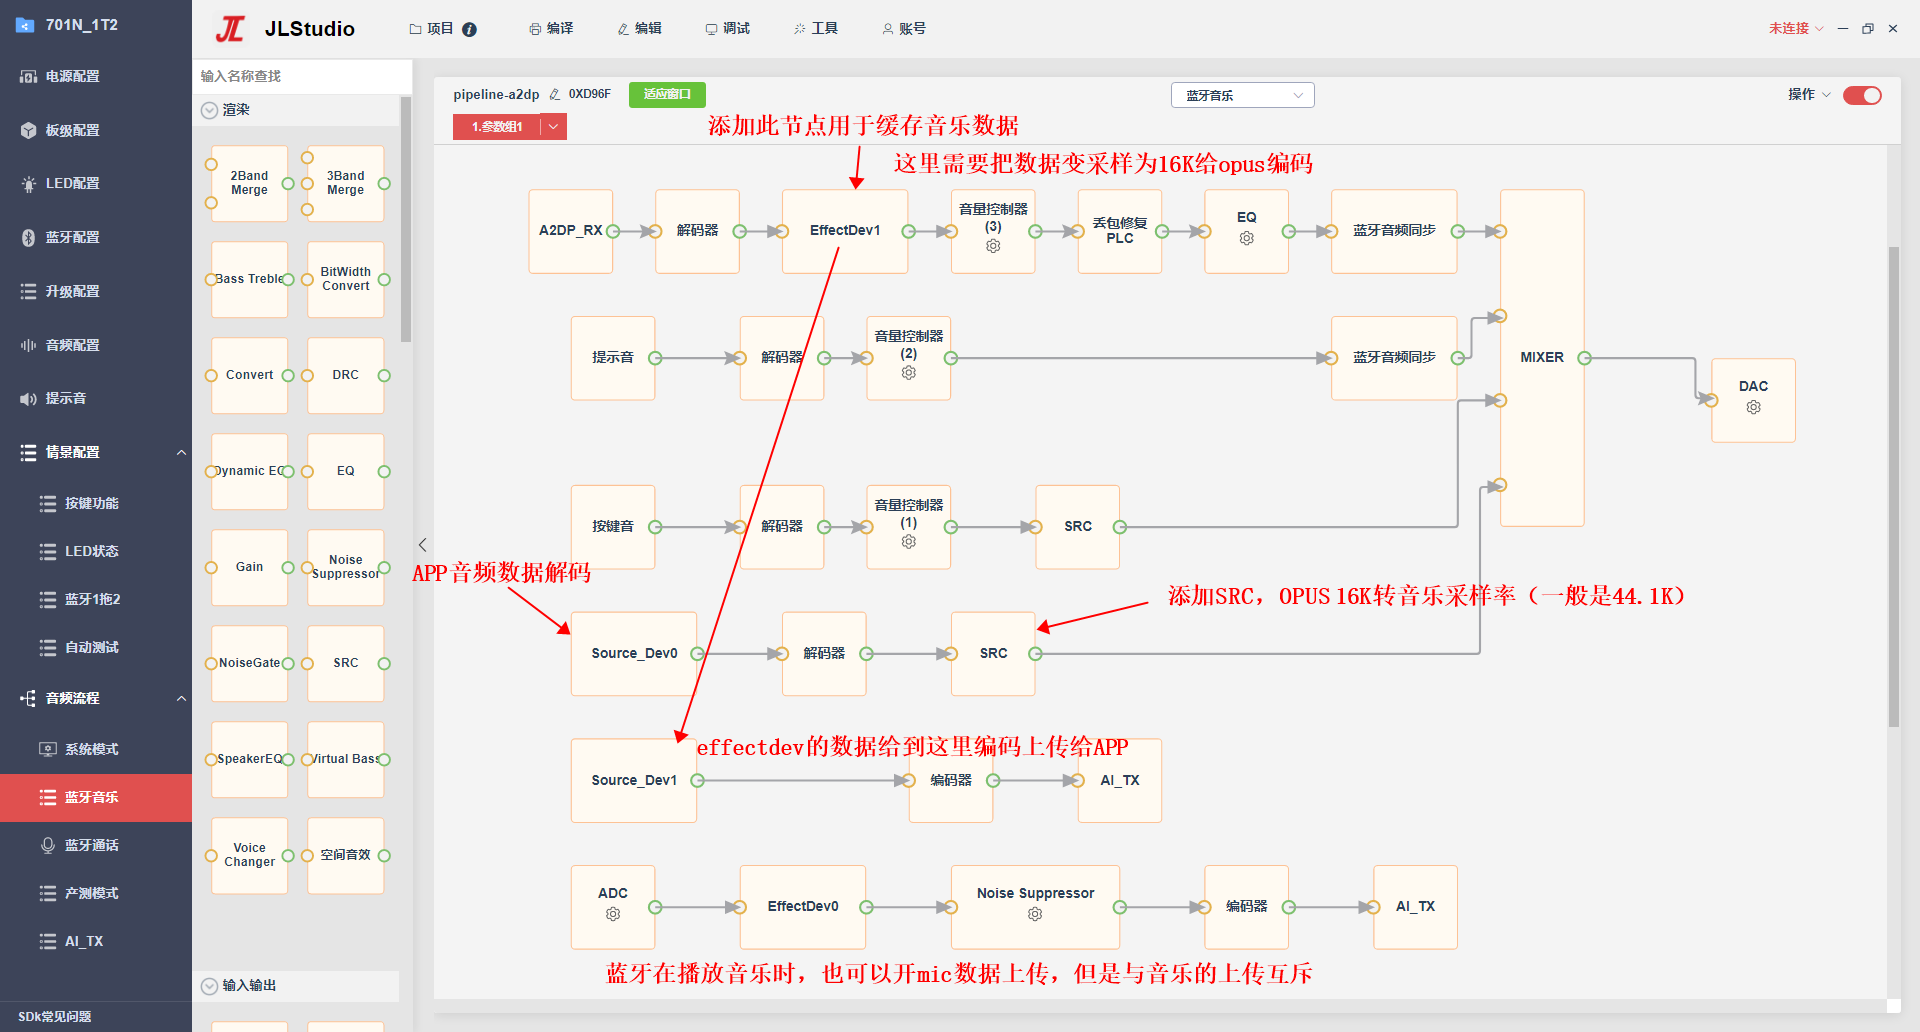
Task: Select the 蓝牙音乐 sidebar item
Action: point(96,798)
